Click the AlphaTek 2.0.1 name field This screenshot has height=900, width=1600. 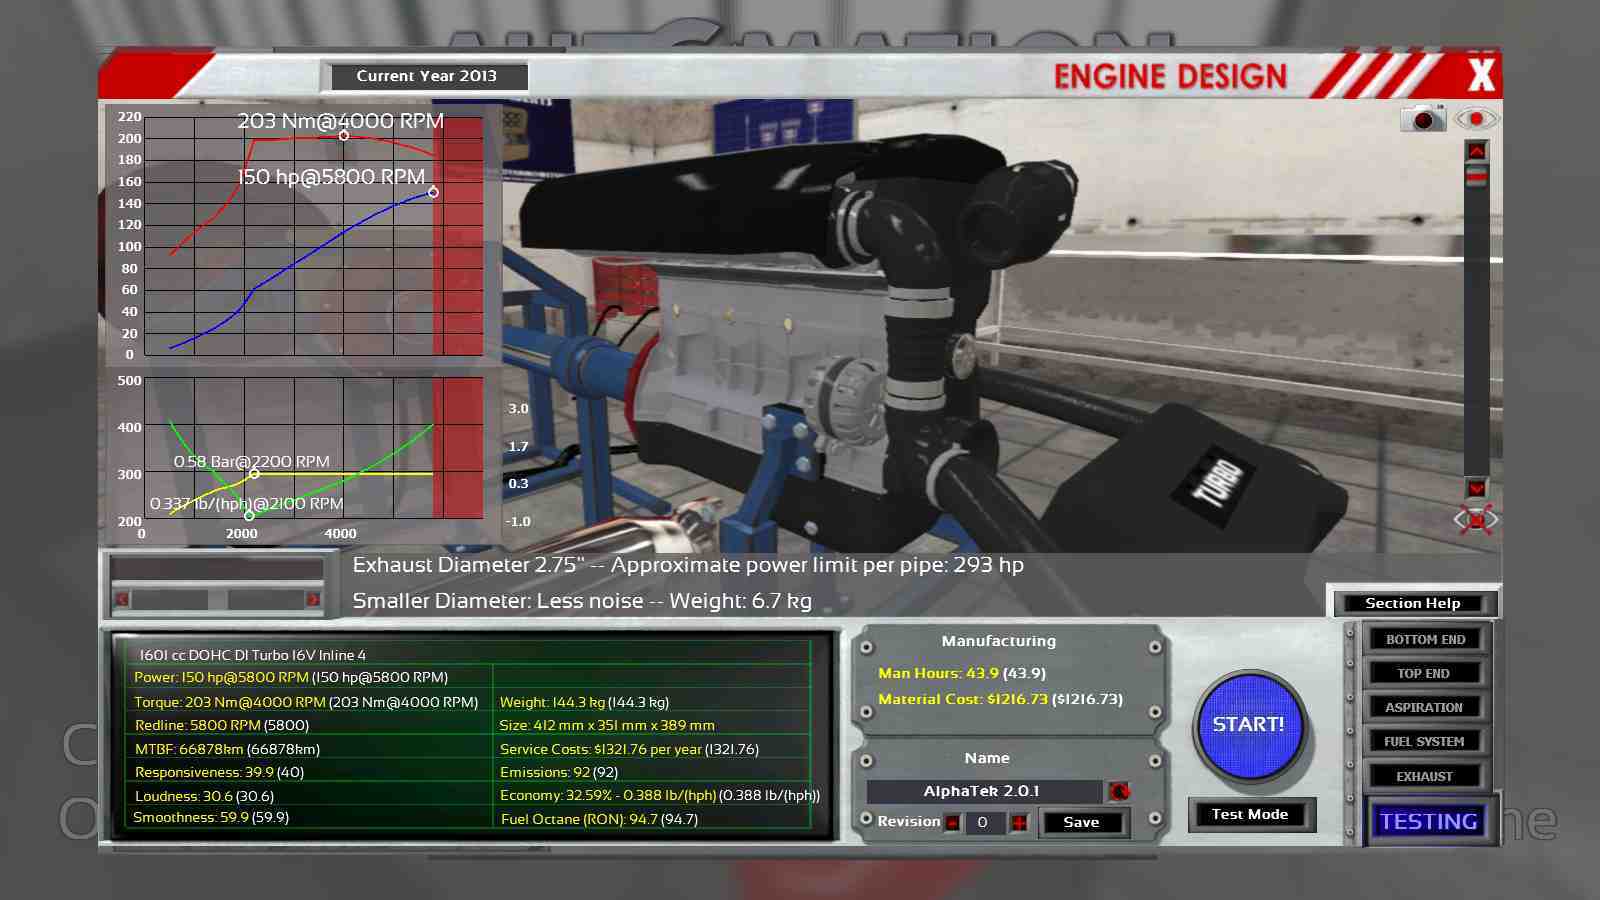click(983, 792)
